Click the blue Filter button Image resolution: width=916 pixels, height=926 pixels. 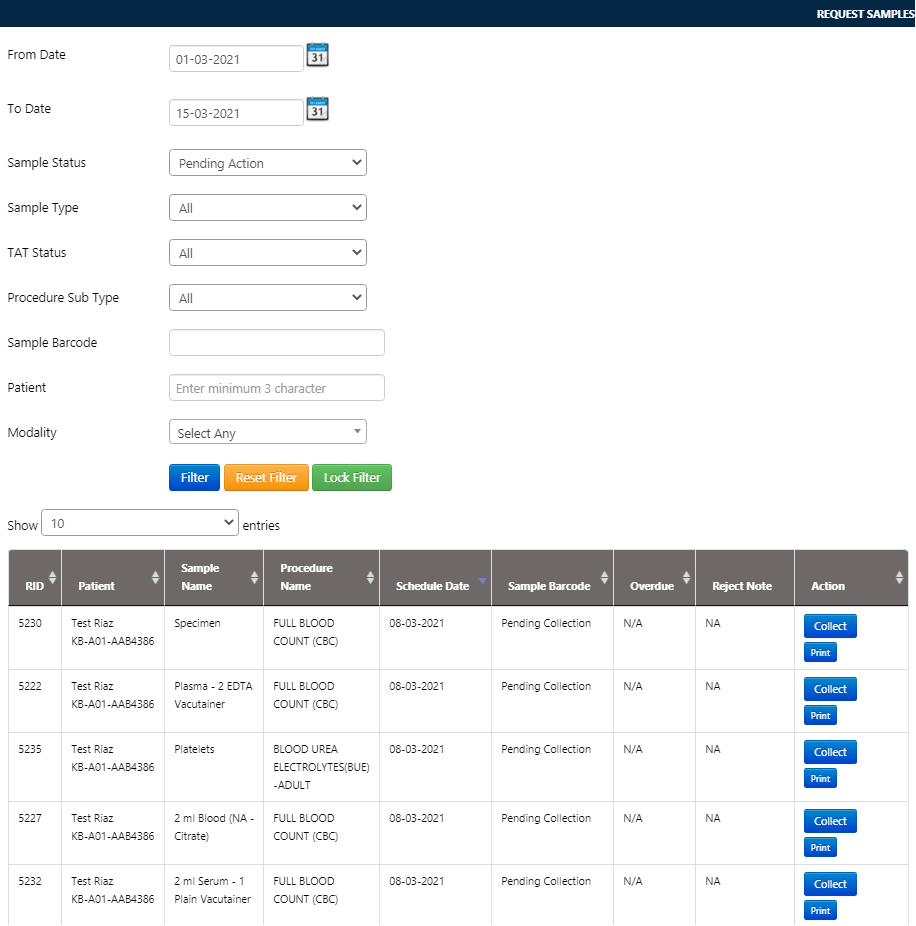pos(194,478)
